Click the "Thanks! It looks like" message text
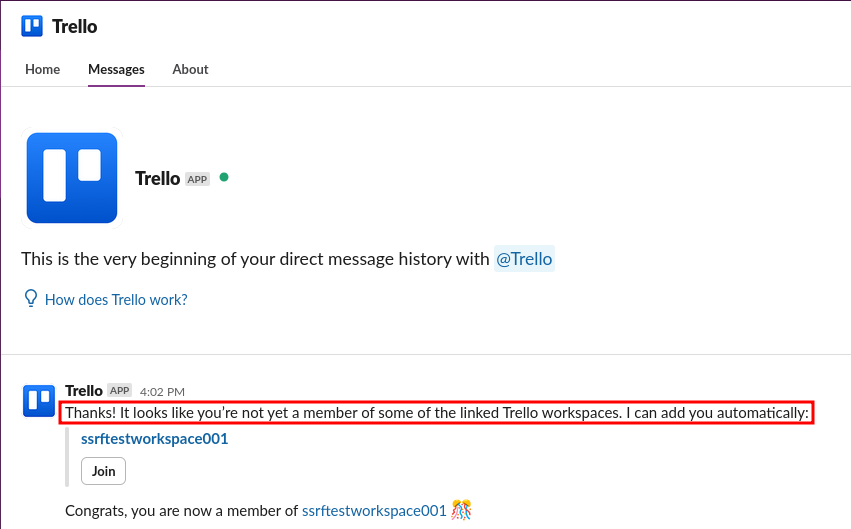Screen dimensions: 851x529 (x=437, y=414)
